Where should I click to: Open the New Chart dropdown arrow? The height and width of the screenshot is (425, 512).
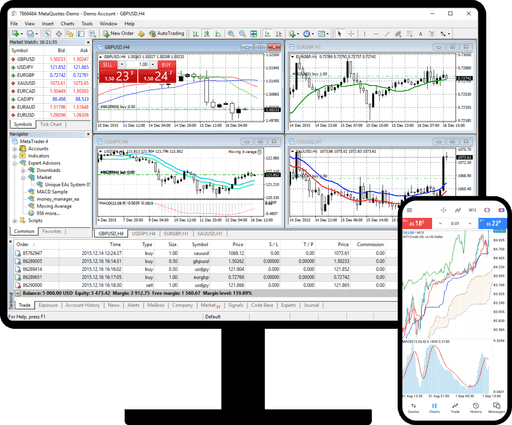tap(21, 34)
